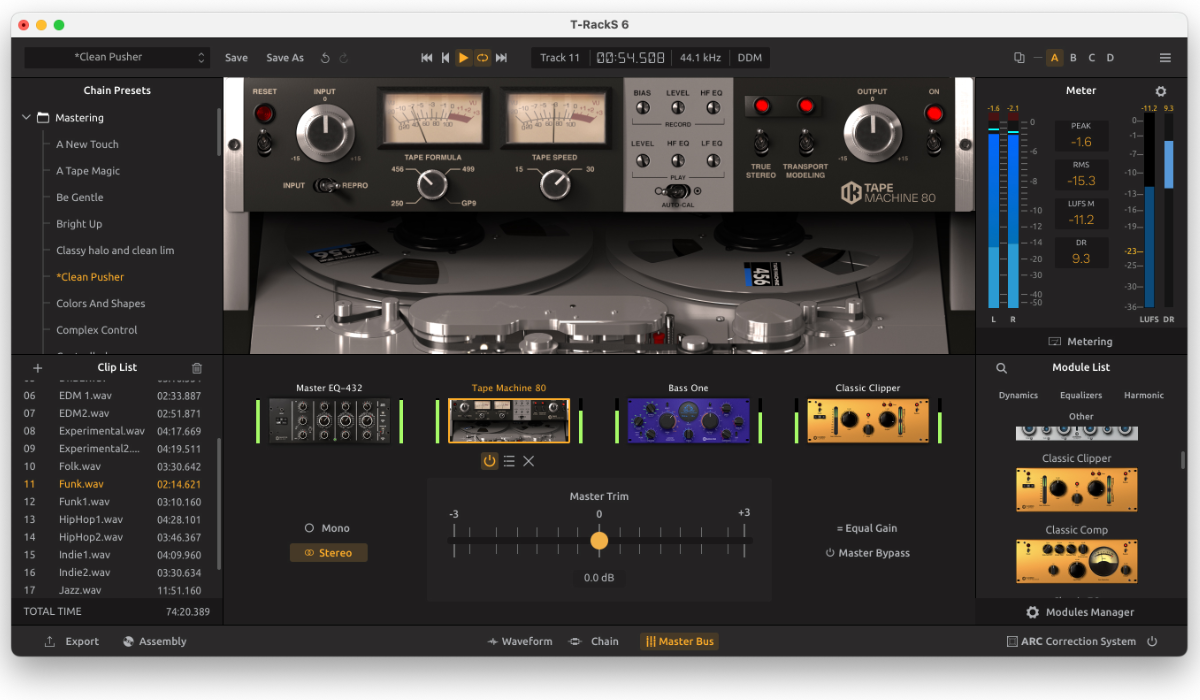
Task: Filter modules by Dynamics
Action: pyautogui.click(x=1018, y=396)
